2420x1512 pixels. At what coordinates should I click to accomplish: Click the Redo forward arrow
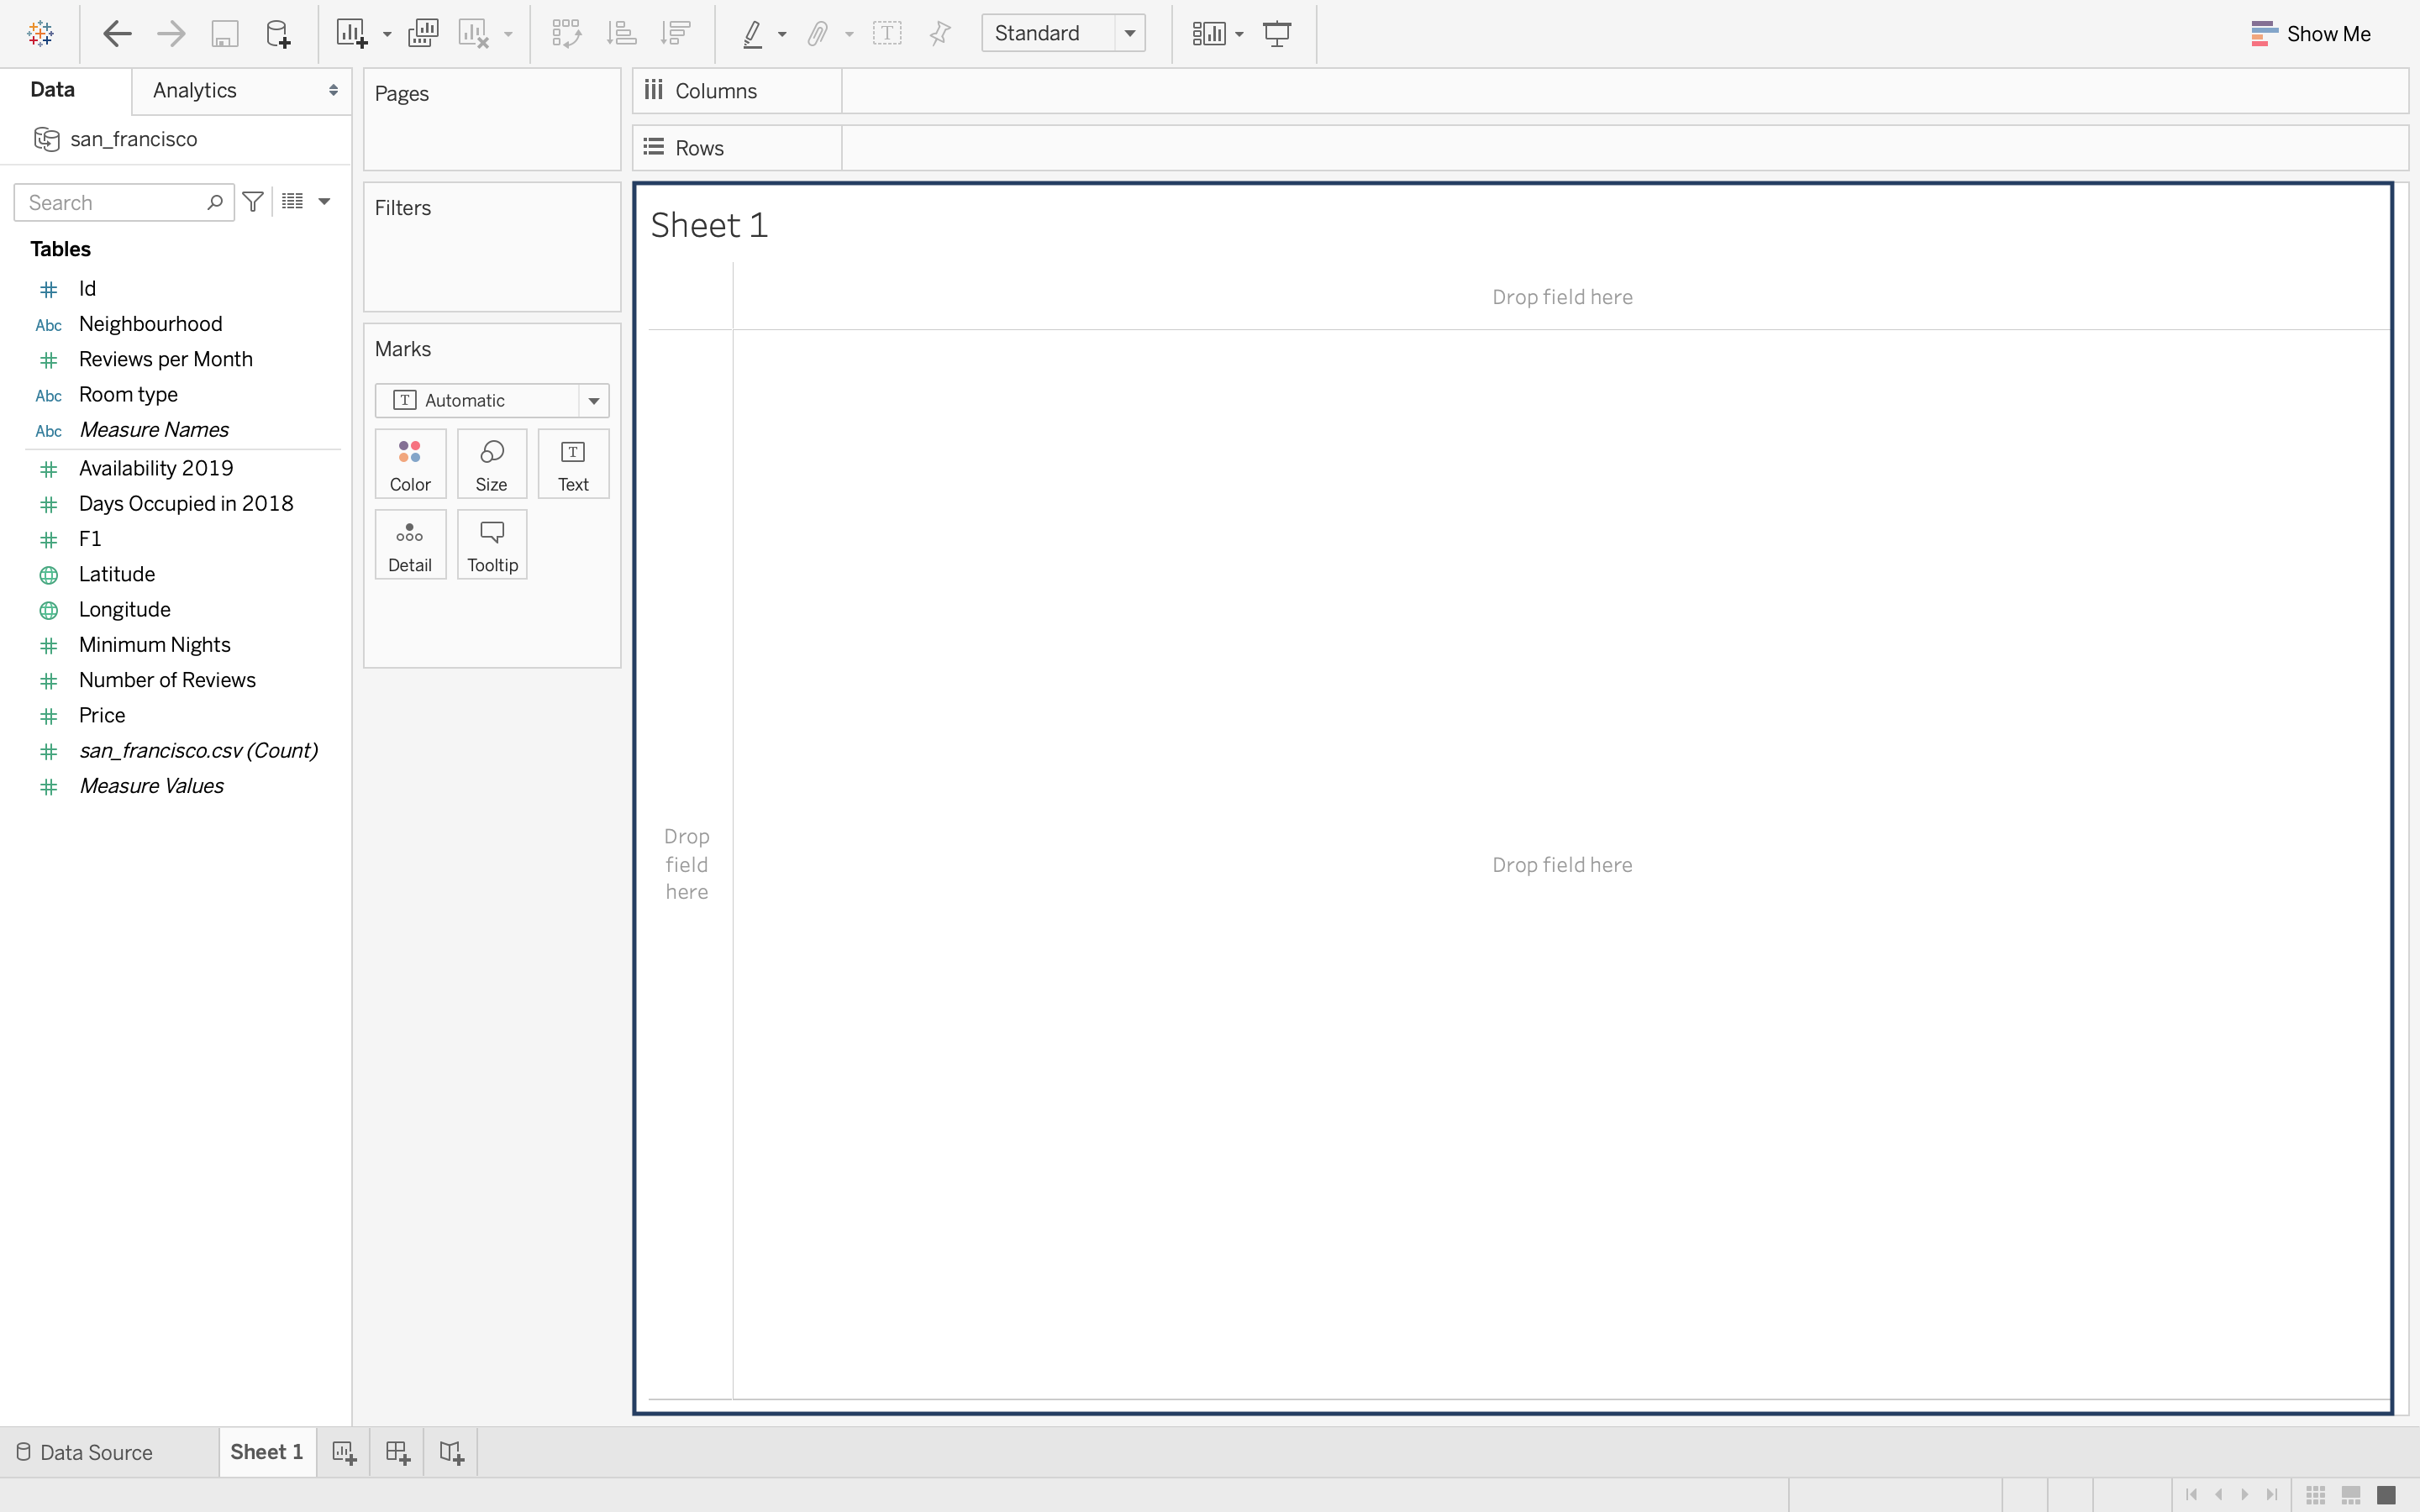[171, 34]
